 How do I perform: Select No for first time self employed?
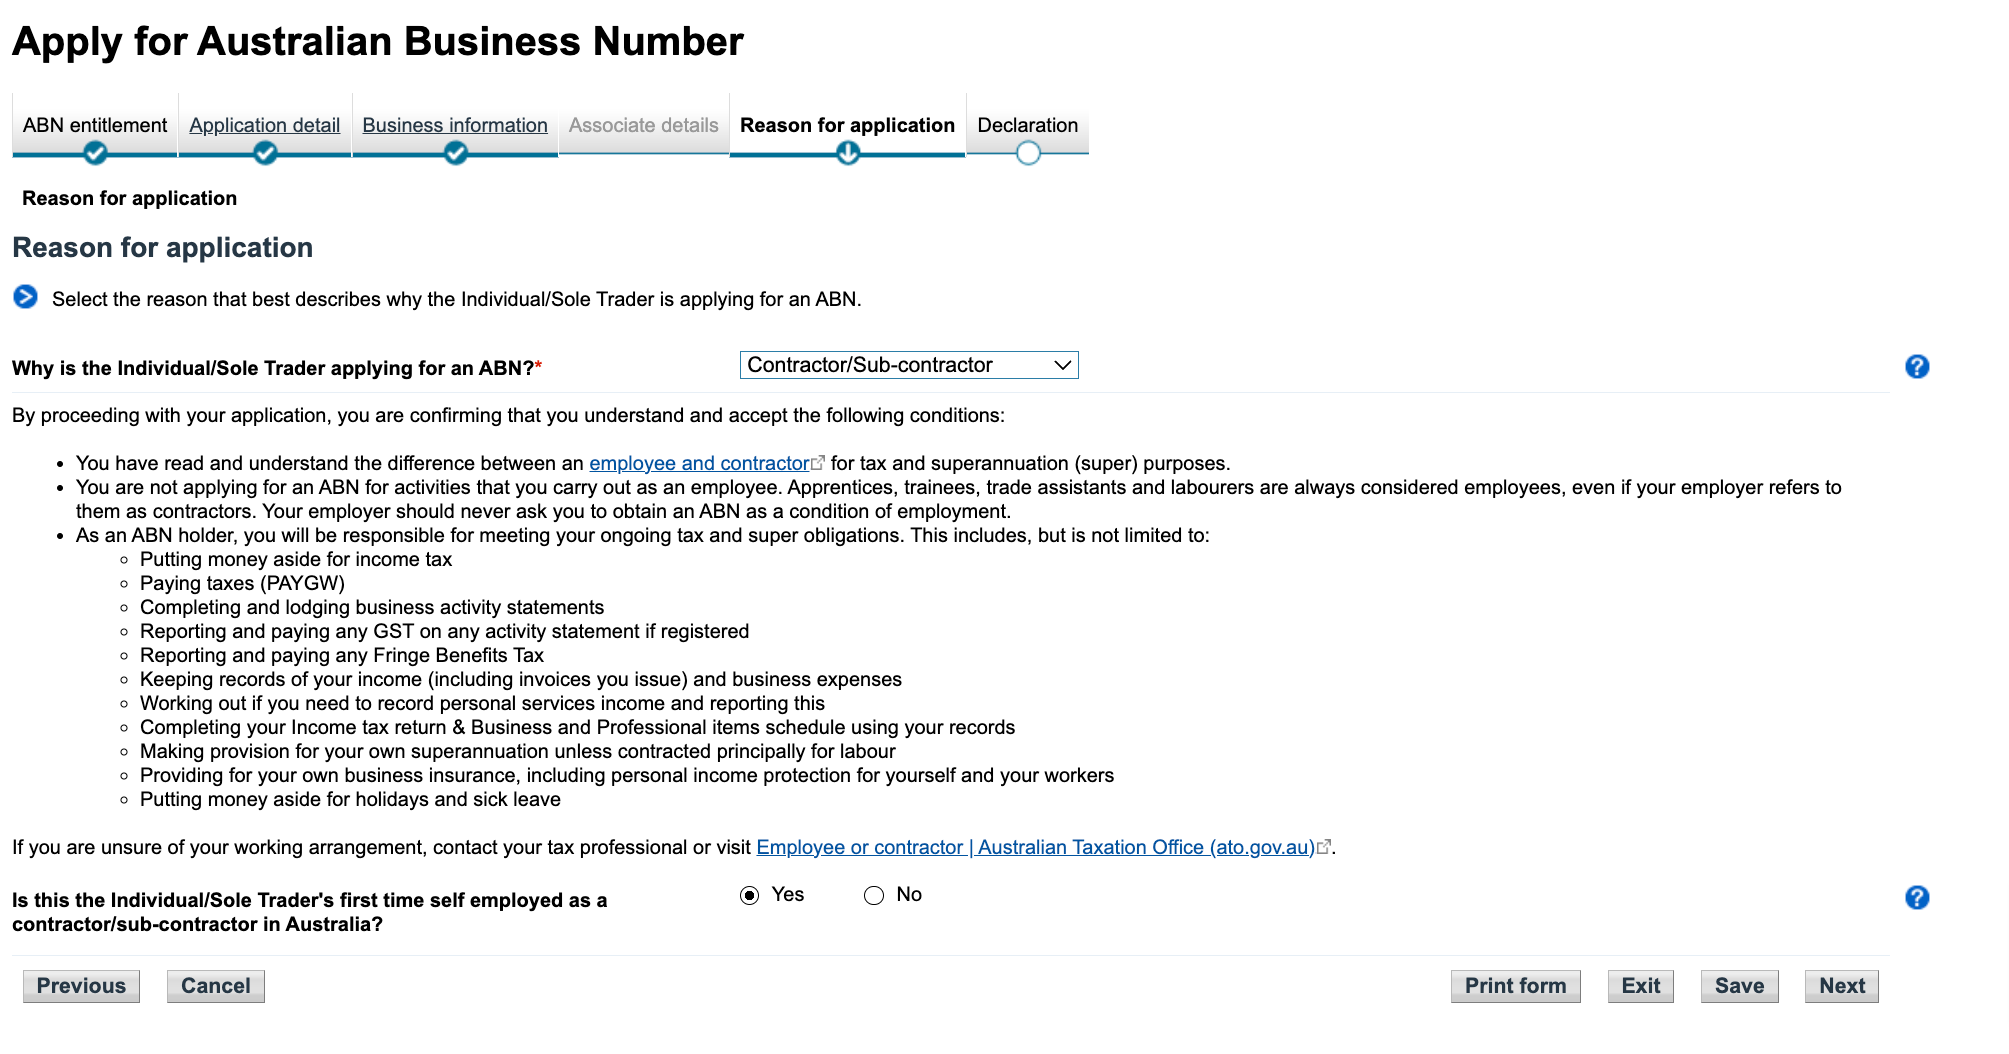tap(874, 895)
